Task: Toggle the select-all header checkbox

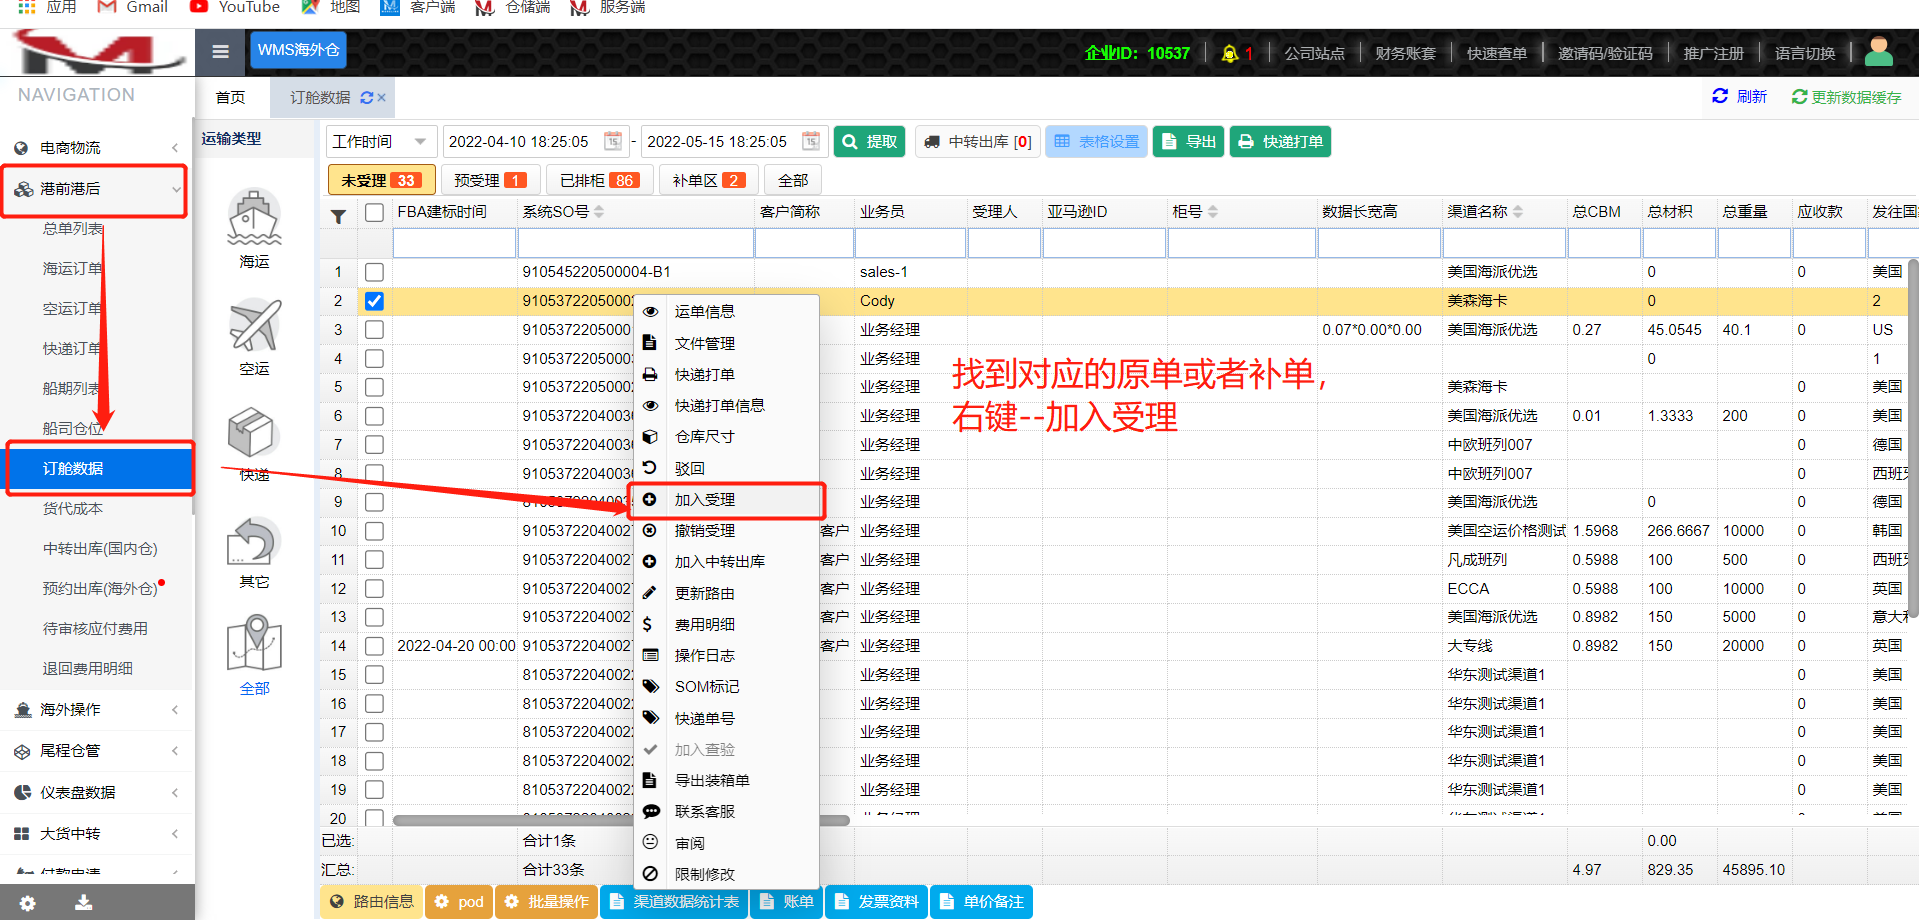Action: [x=374, y=212]
